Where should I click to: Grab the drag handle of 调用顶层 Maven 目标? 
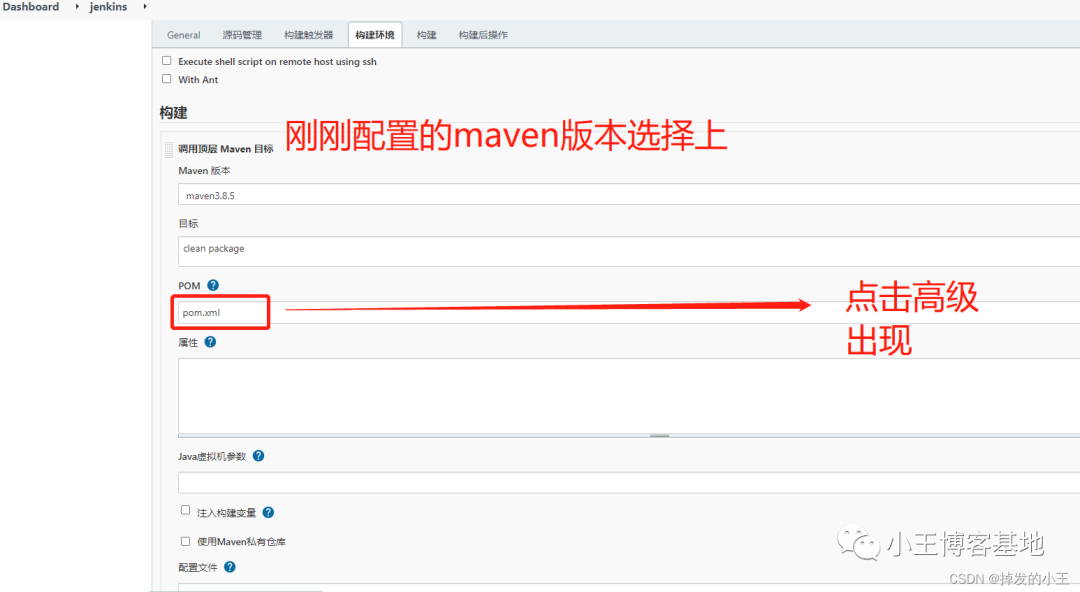coord(169,149)
